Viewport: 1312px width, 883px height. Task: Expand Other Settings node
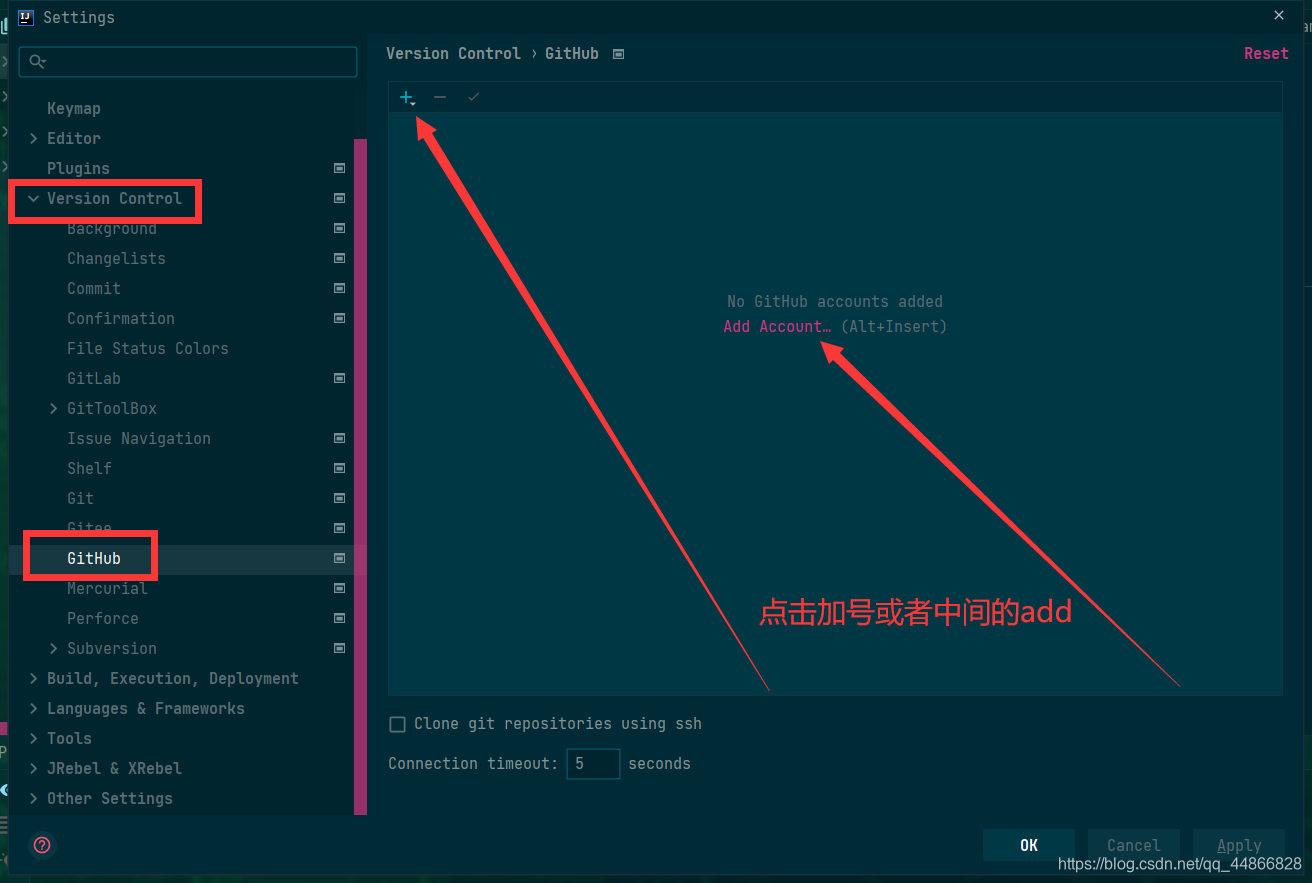34,798
